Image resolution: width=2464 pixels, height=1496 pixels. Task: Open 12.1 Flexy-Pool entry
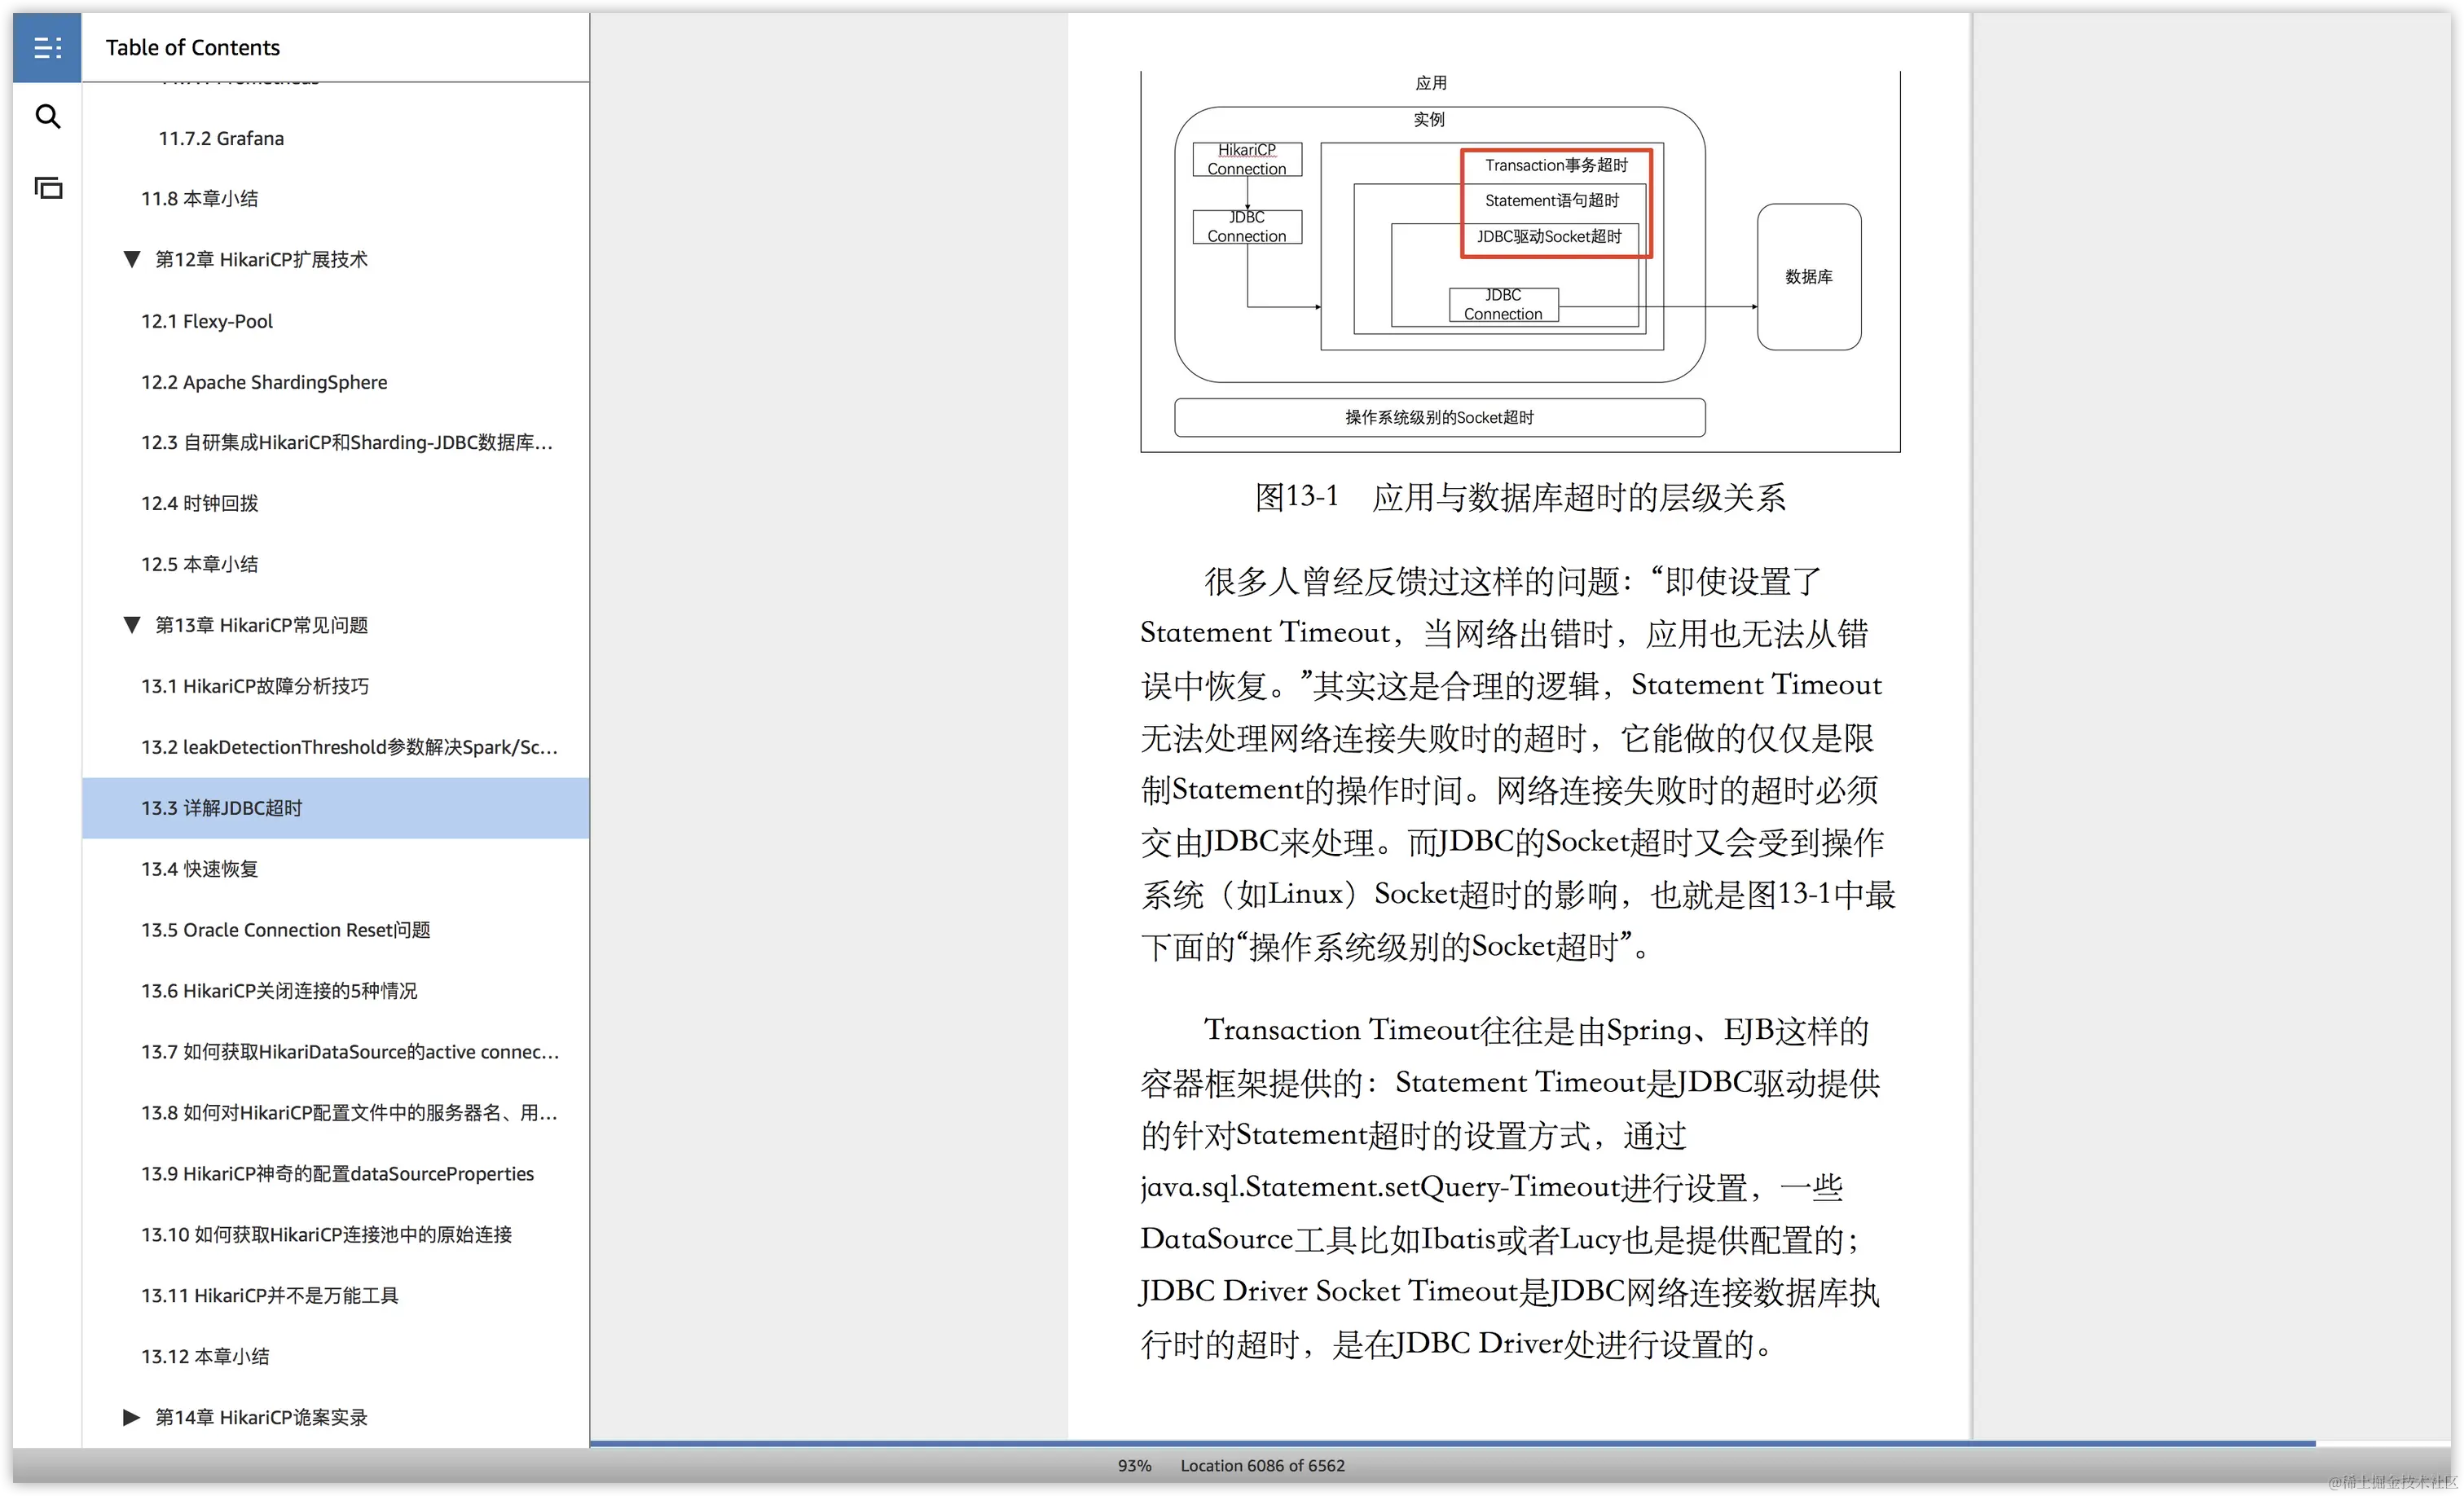(206, 321)
